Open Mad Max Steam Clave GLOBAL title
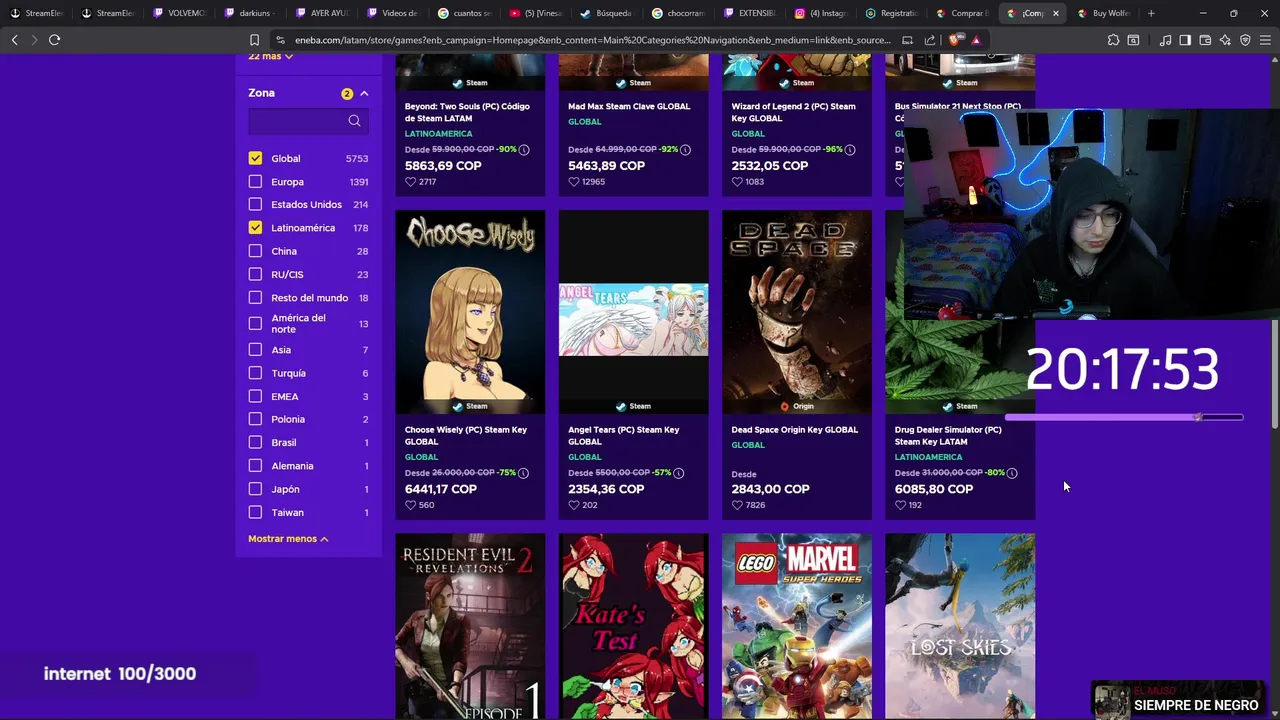 coord(629,106)
